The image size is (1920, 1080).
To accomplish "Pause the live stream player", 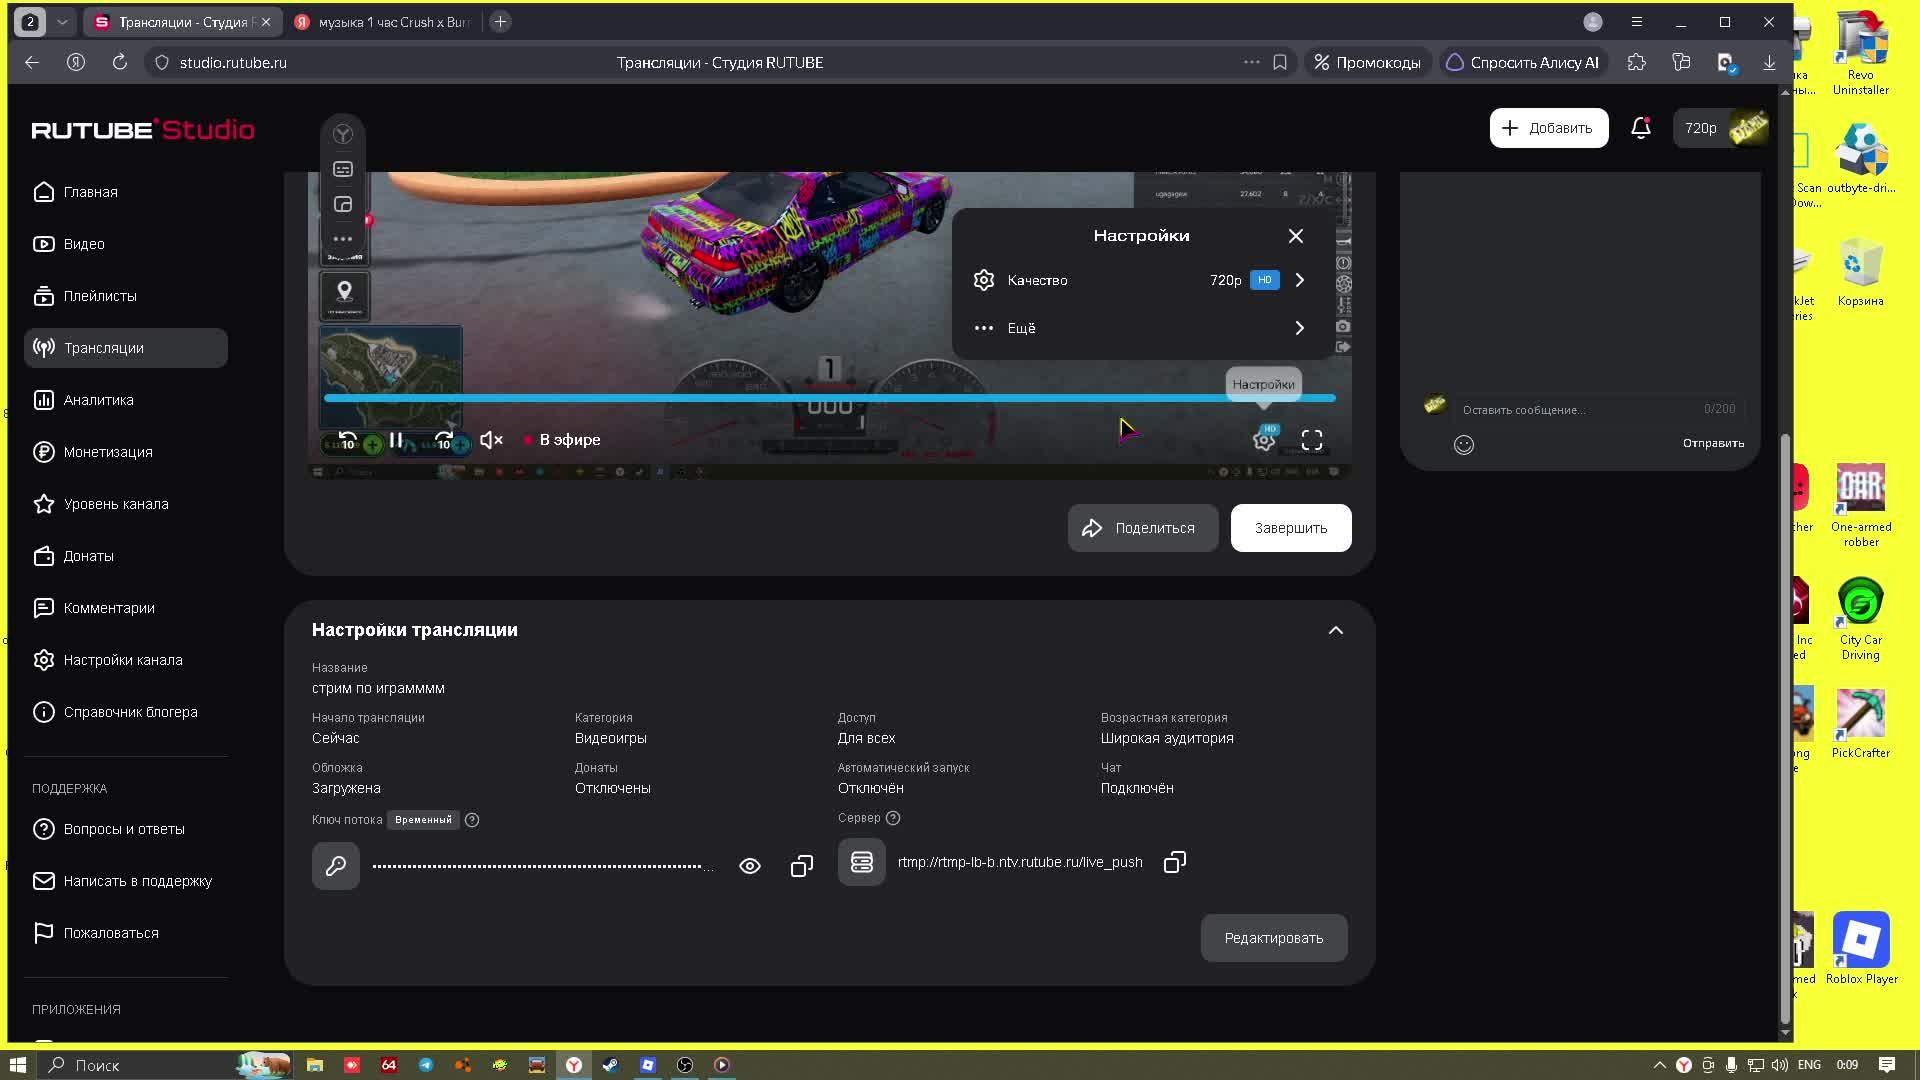I will tap(396, 440).
